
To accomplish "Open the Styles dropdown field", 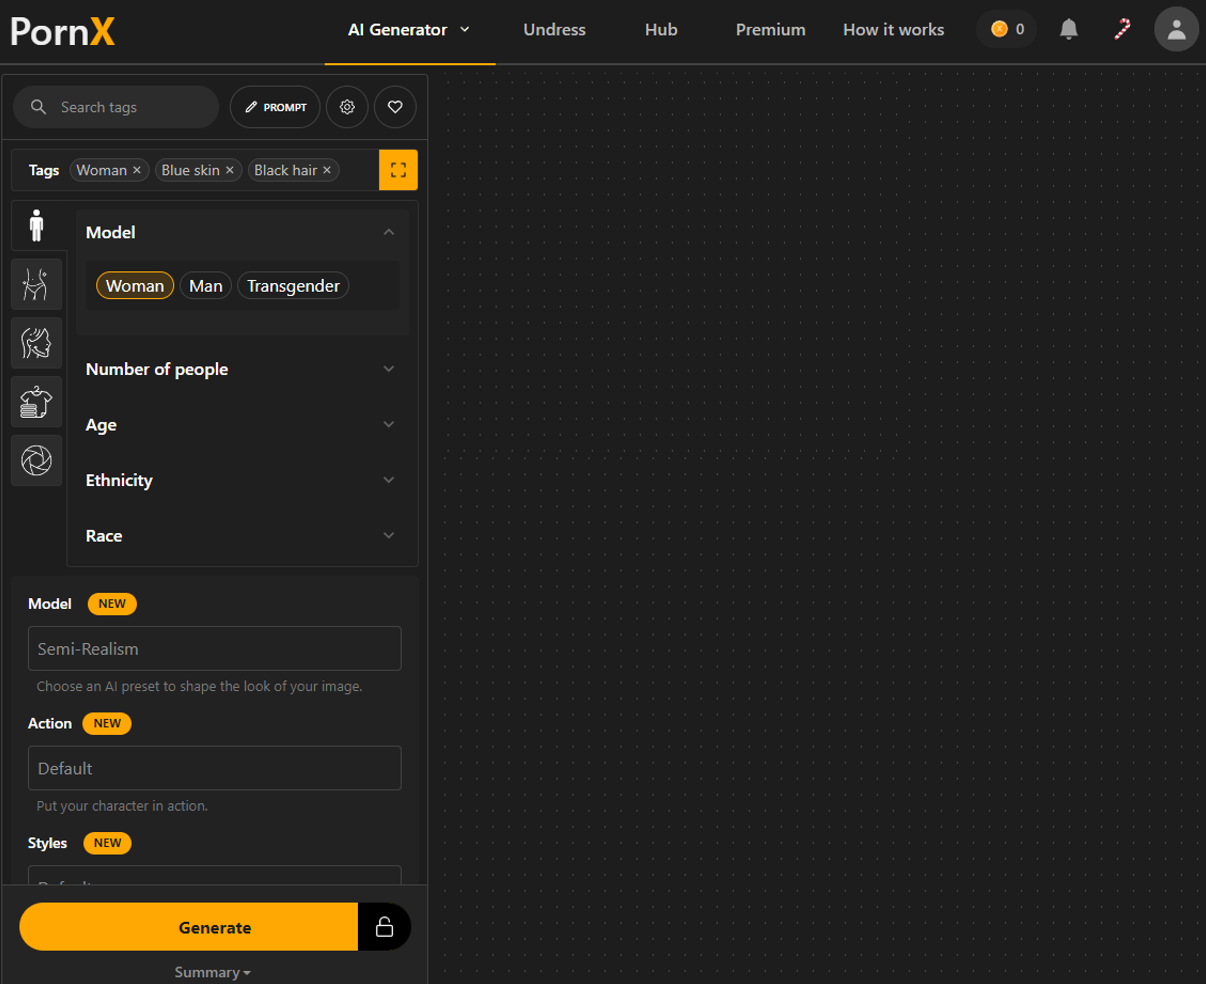I will 215,875.
